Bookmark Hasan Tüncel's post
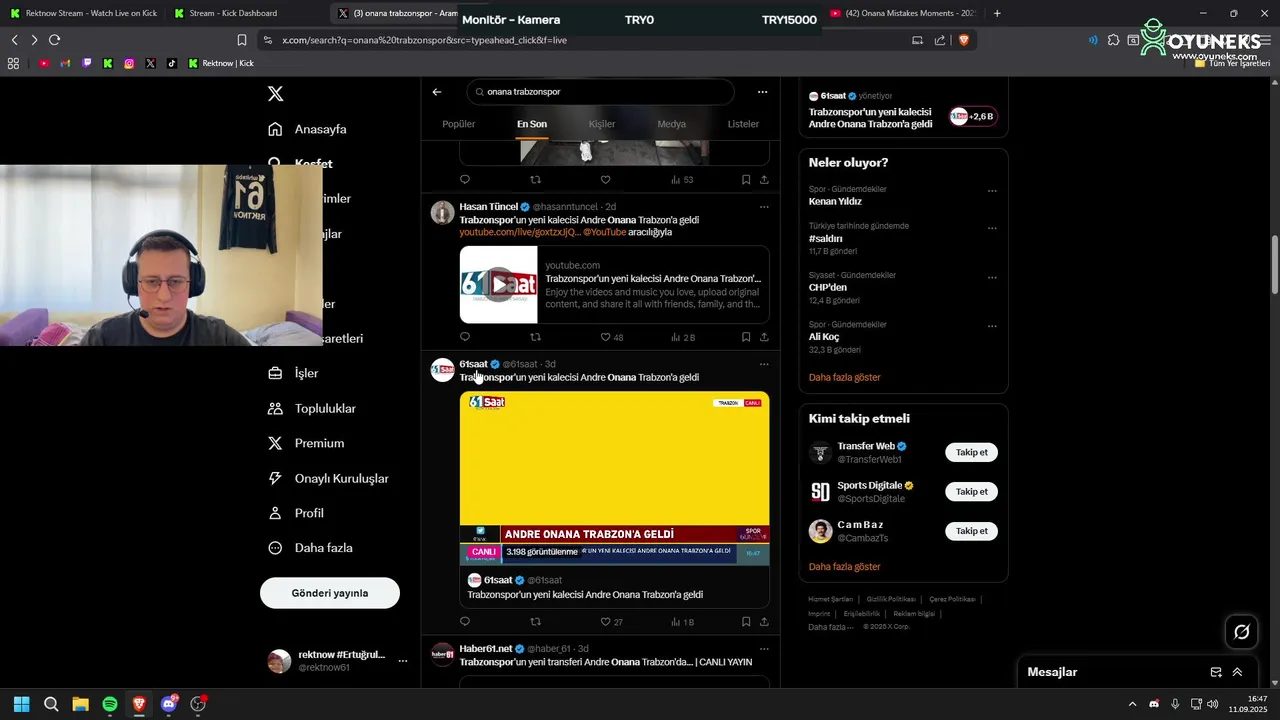Image resolution: width=1280 pixels, height=720 pixels. tap(746, 337)
